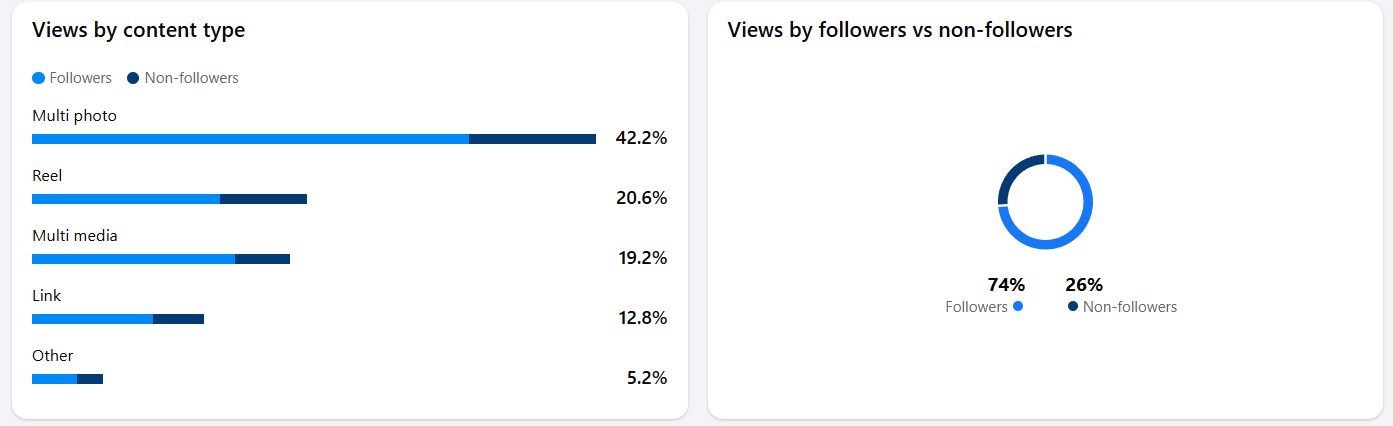Click the "Views by content type" heading
The height and width of the screenshot is (426, 1393).
click(x=138, y=30)
